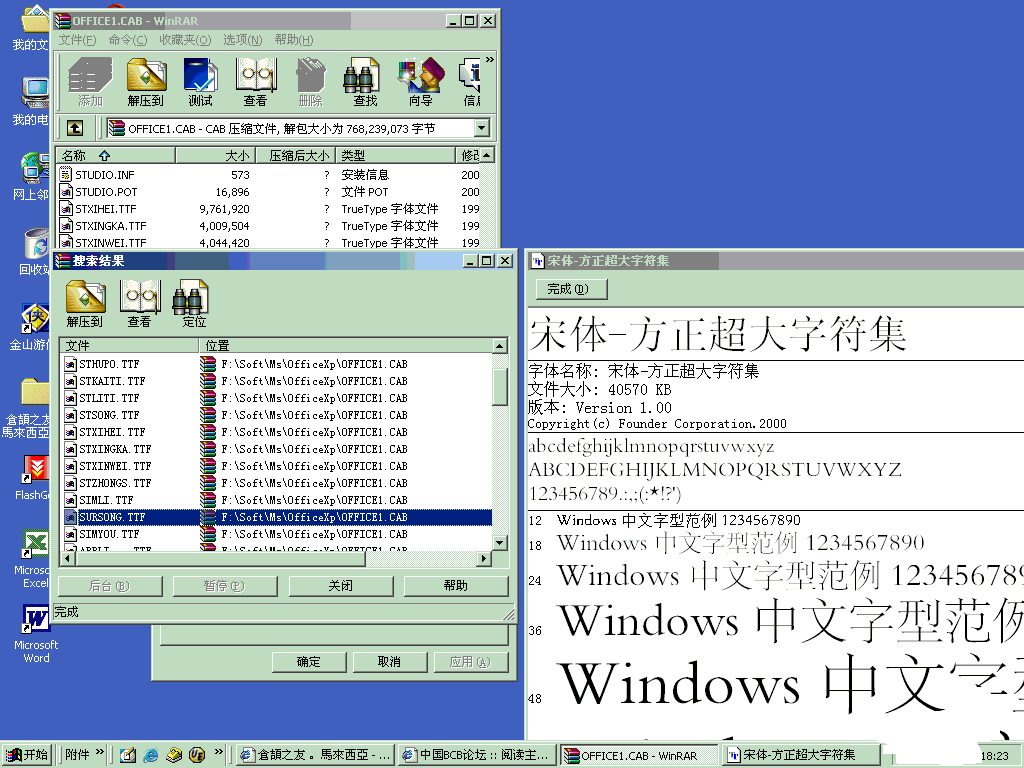The image size is (1024, 768).
Task: Open the 金山游侠 desktop shortcut
Action: (33, 327)
